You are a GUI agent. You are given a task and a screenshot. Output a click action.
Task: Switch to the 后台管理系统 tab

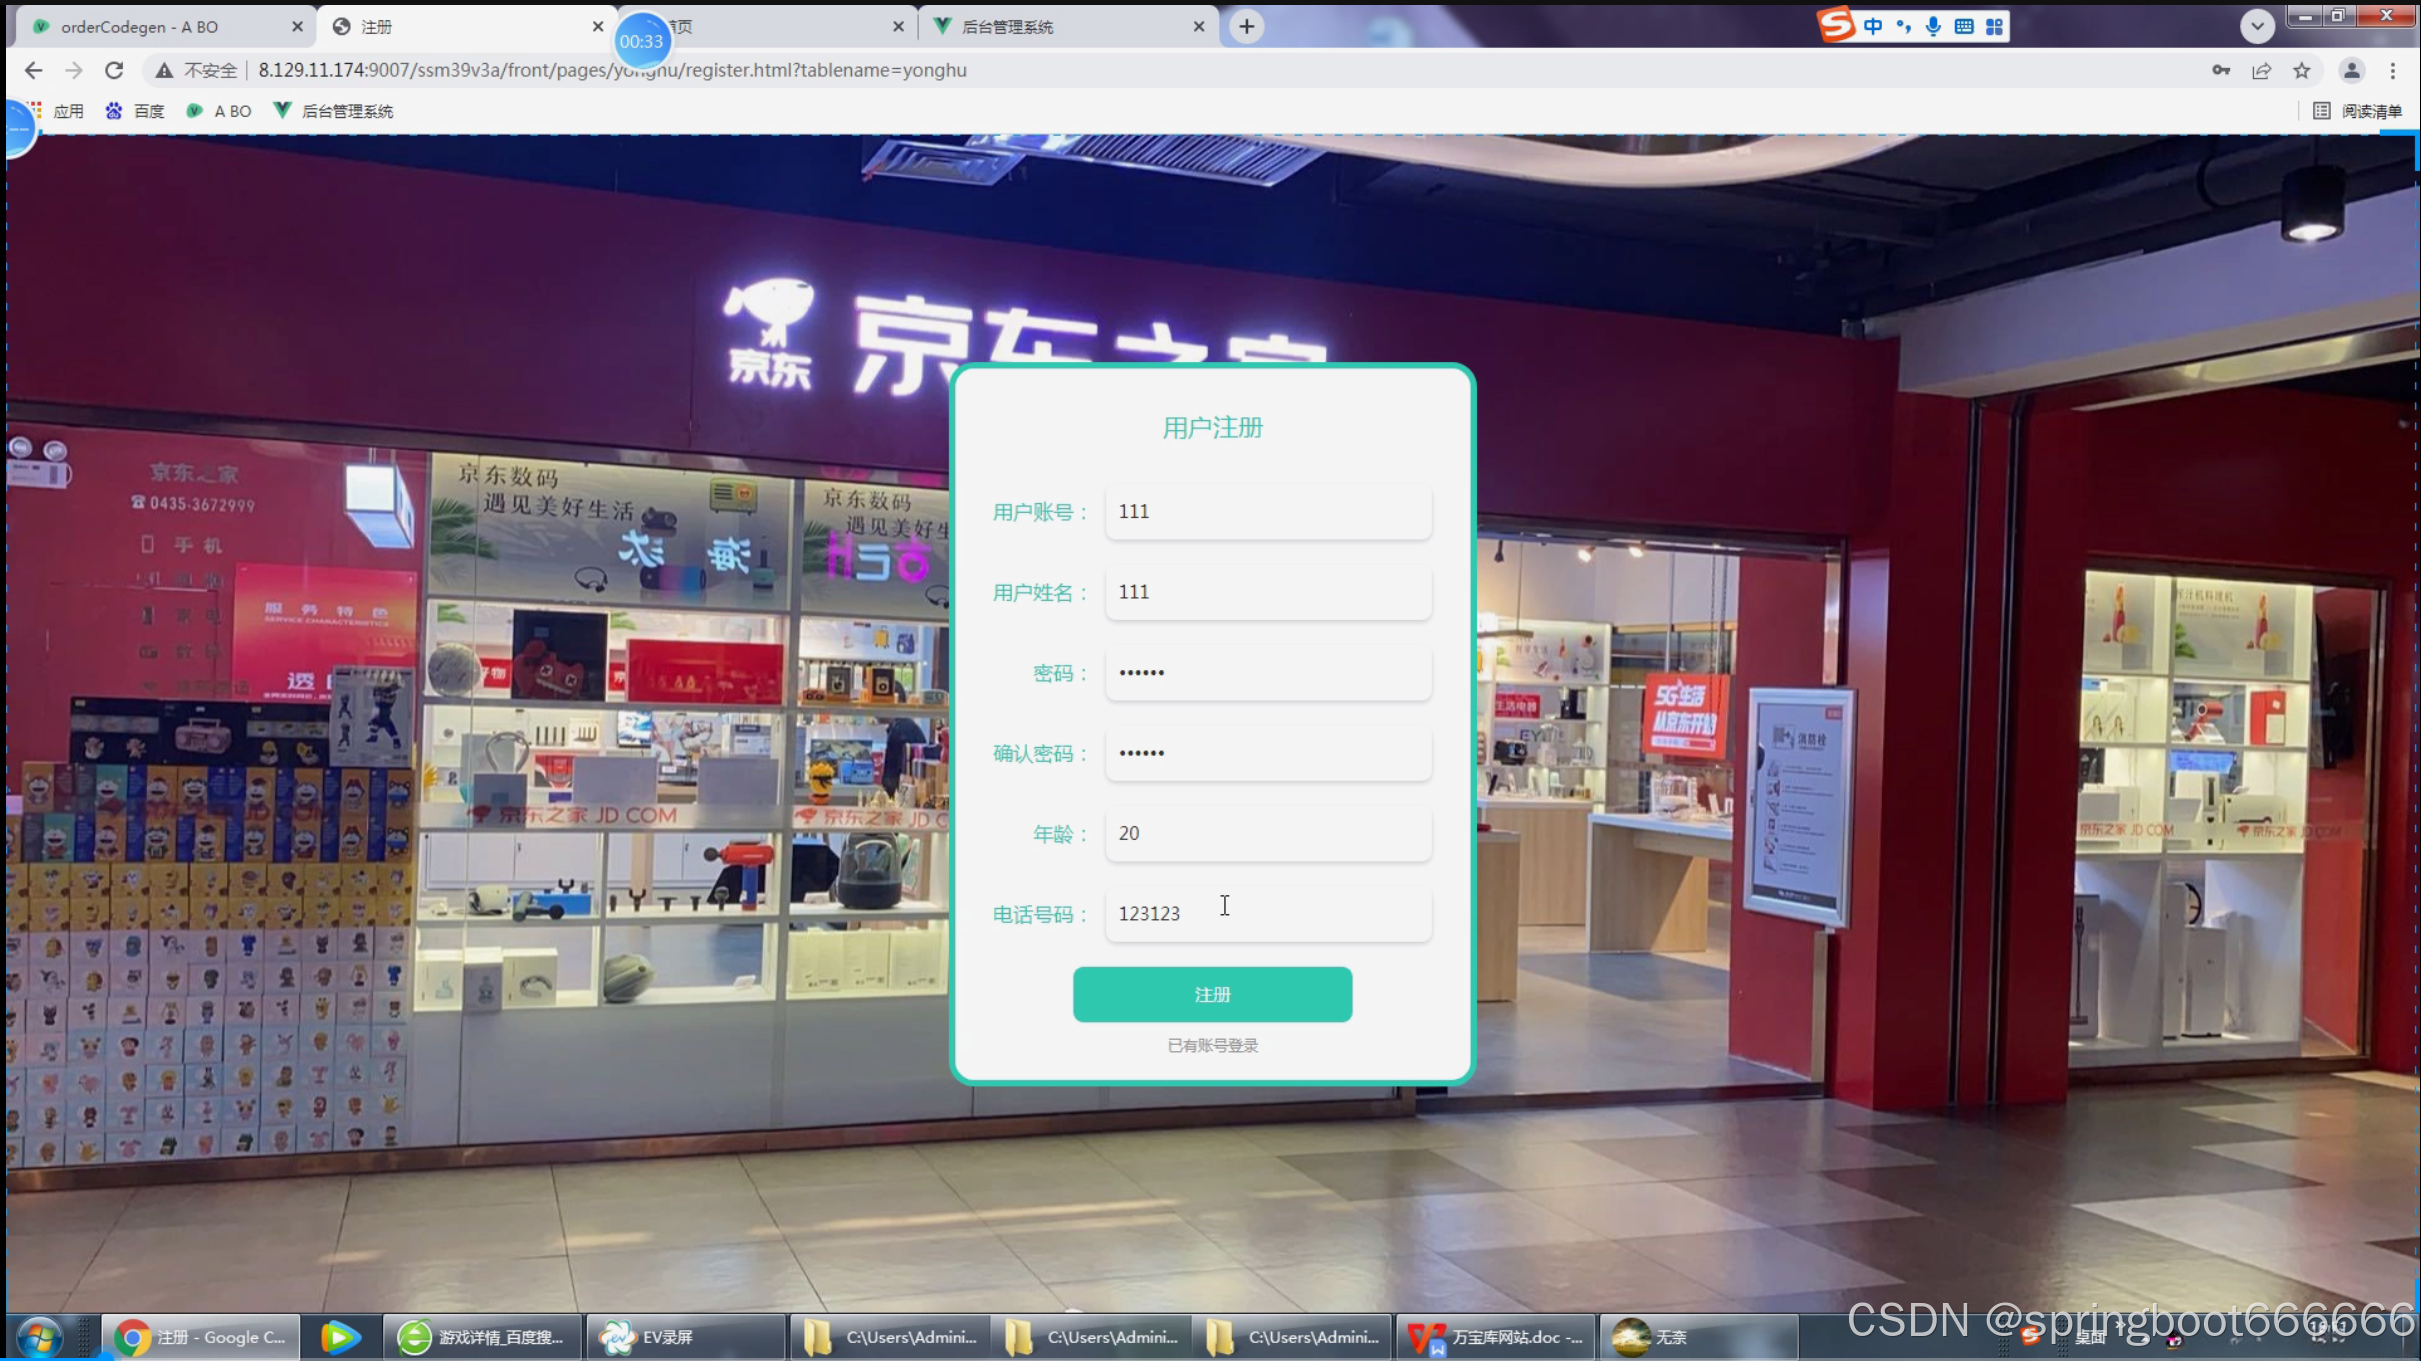(1007, 27)
